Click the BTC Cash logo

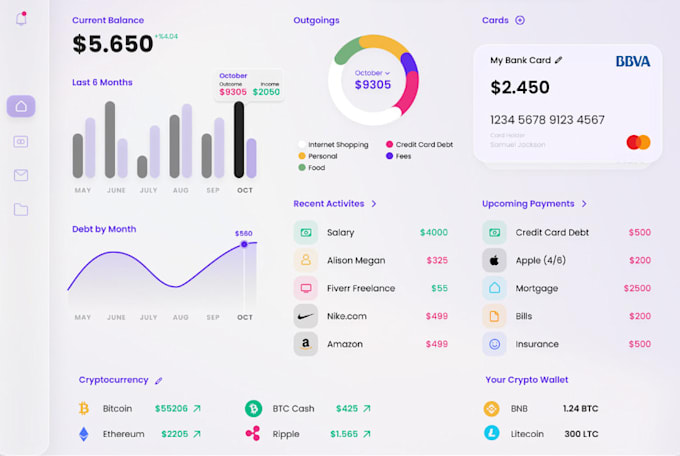(253, 408)
